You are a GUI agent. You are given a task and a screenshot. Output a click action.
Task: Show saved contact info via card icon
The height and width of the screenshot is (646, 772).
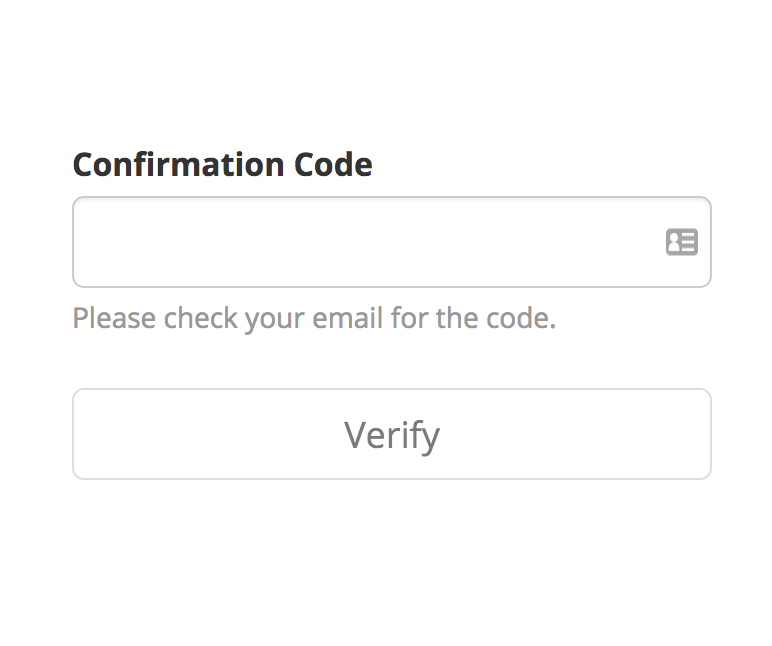click(x=682, y=242)
